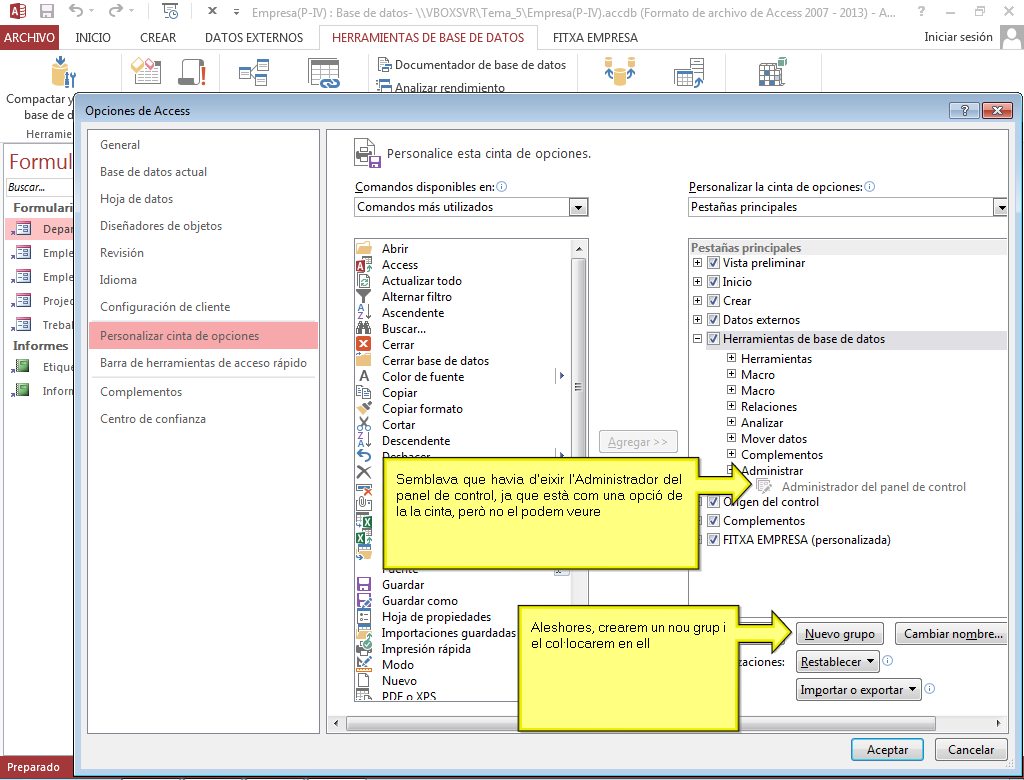1024x780 pixels.
Task: Click the dialog horizontal scrollbar
Action: (x=668, y=723)
